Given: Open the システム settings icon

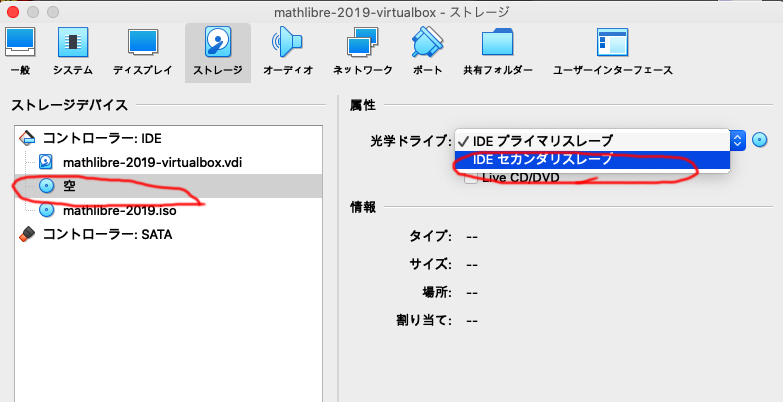Looking at the screenshot, I should pos(73,42).
